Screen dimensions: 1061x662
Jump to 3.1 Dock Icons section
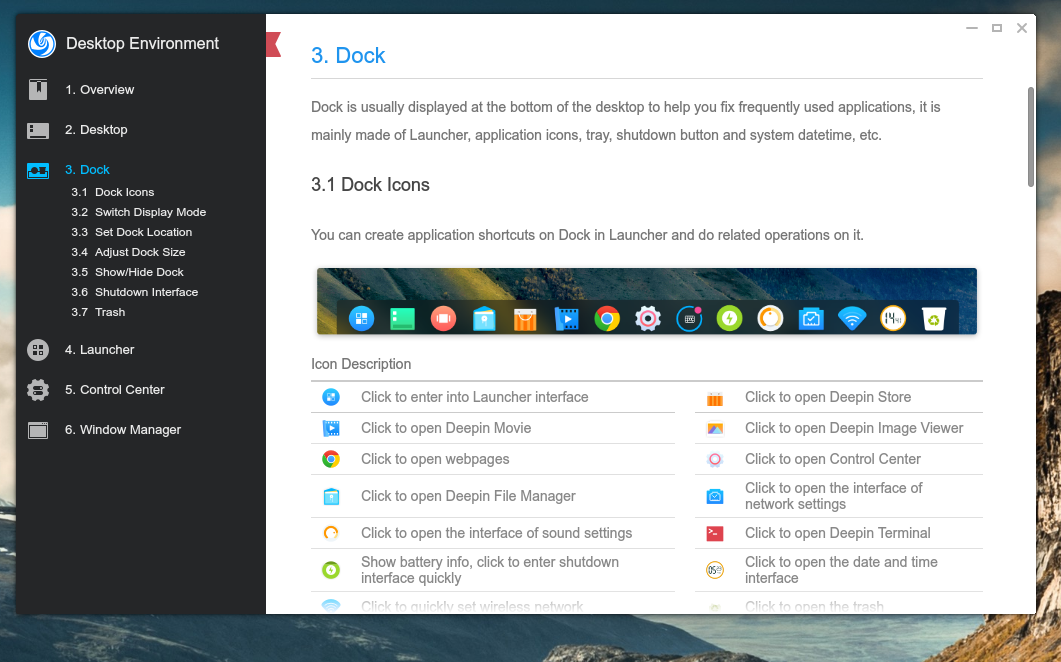coord(113,192)
